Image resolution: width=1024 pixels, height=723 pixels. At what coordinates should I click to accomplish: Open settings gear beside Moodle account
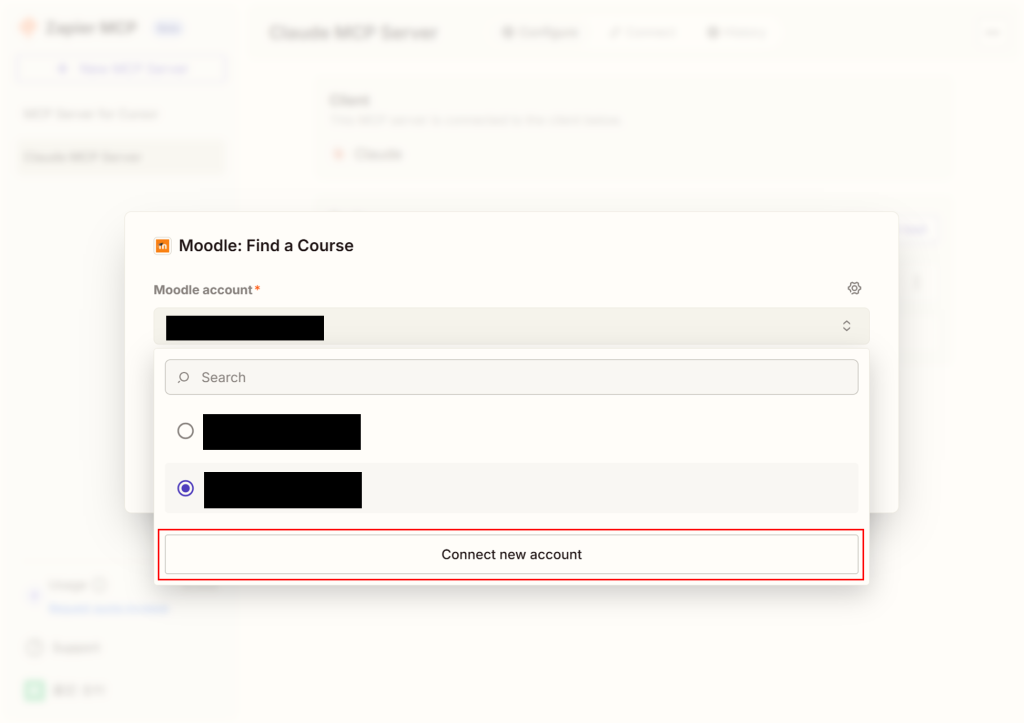pyautogui.click(x=854, y=288)
